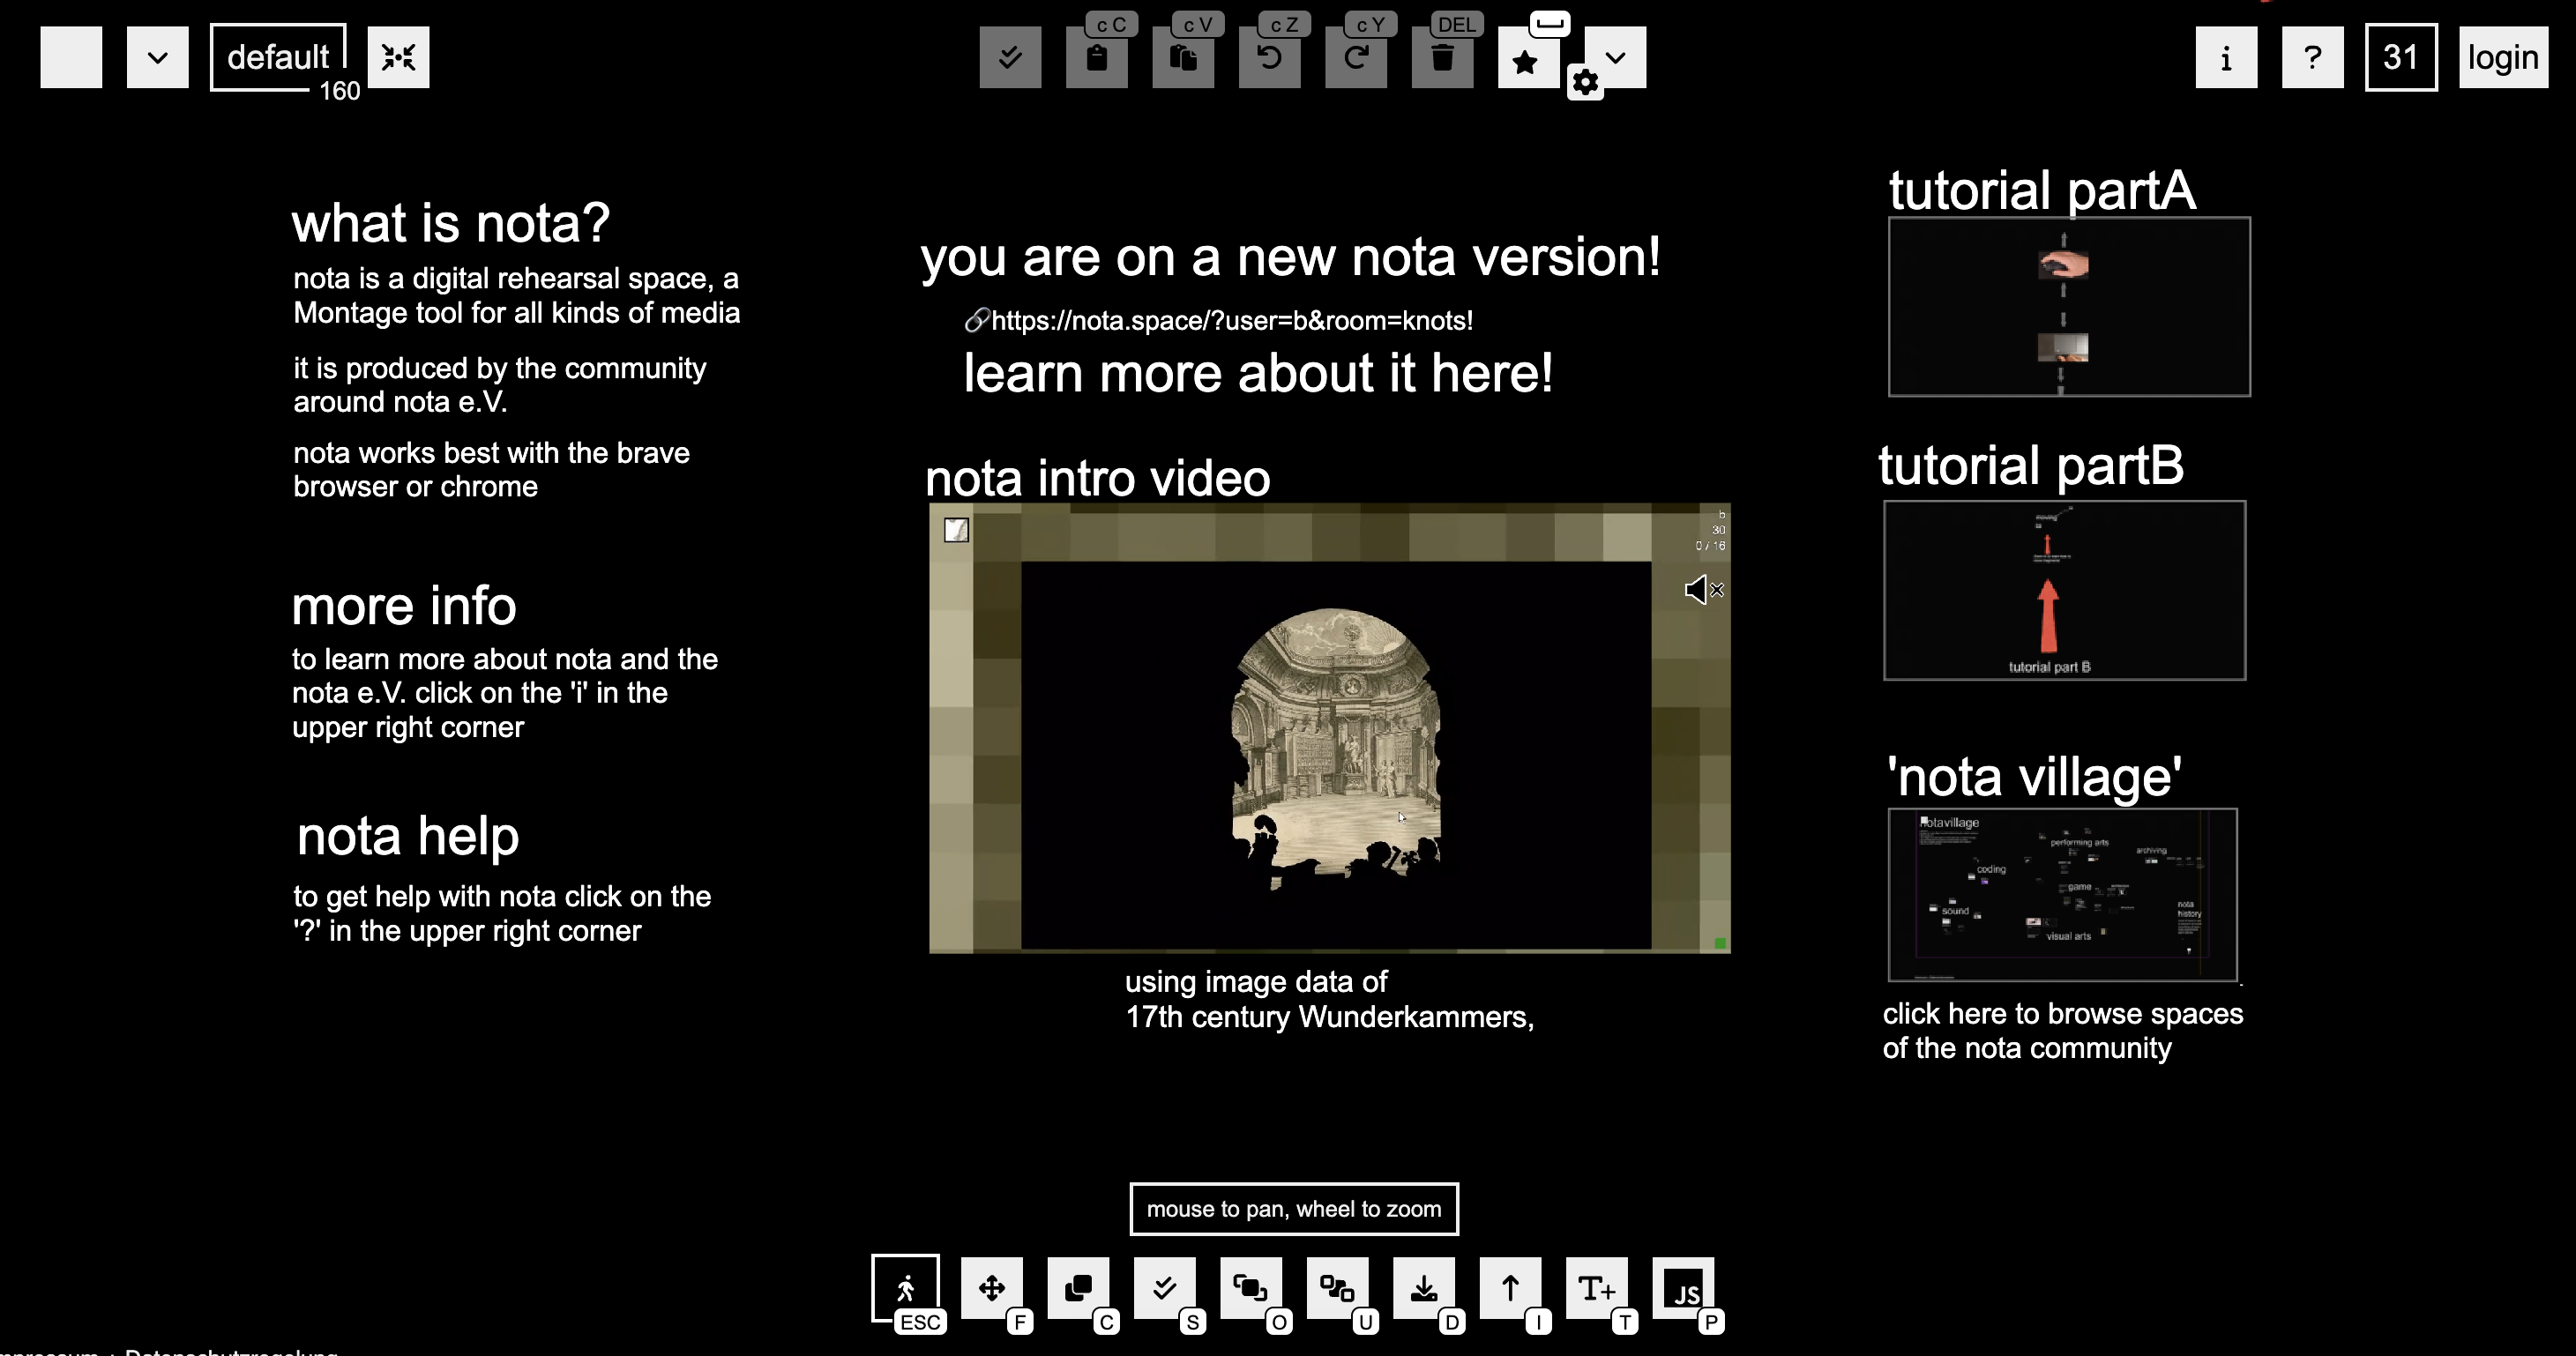Click the 'nota help' heading
The image size is (2576, 1356).
click(x=408, y=836)
